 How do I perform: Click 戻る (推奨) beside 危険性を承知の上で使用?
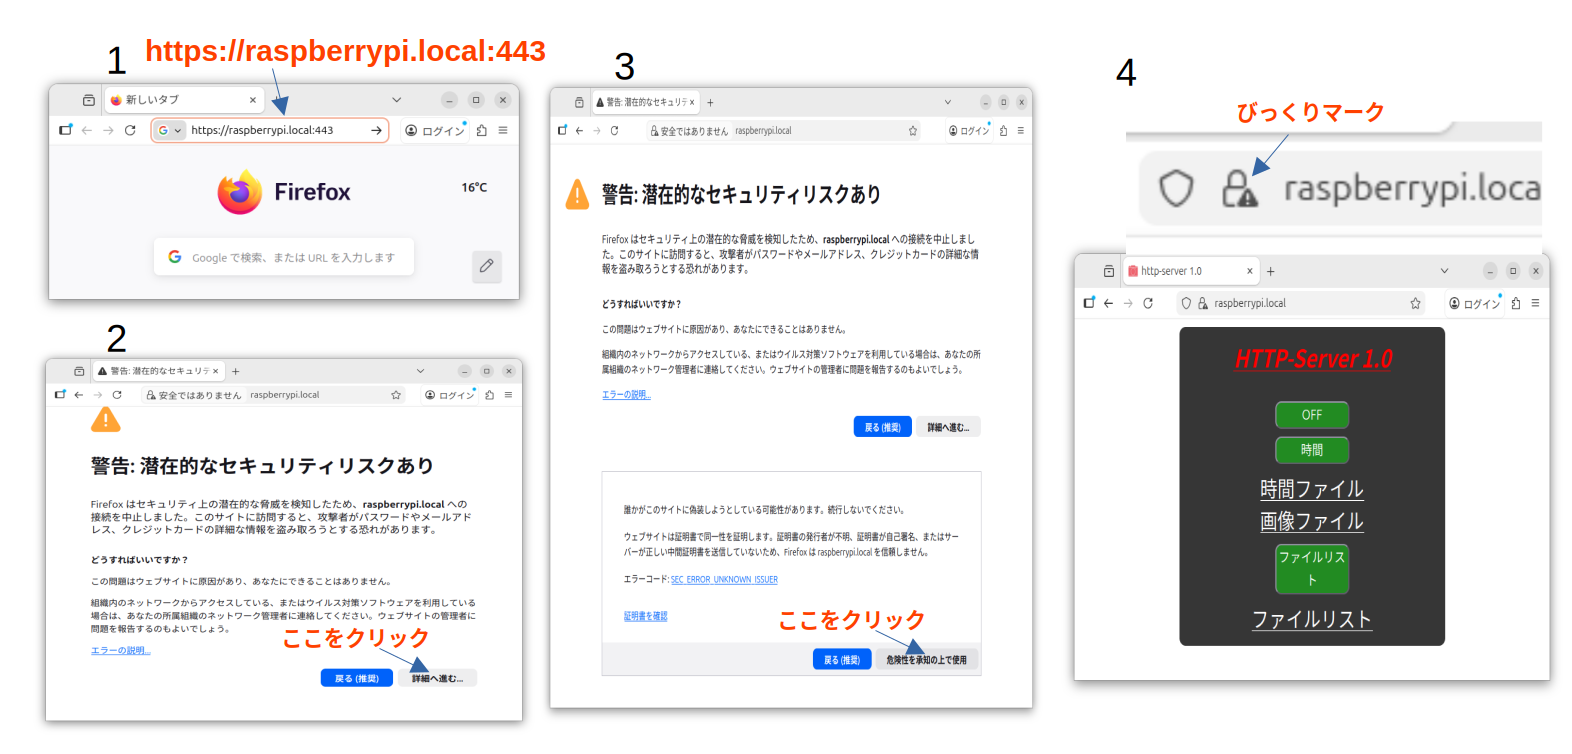click(x=842, y=660)
